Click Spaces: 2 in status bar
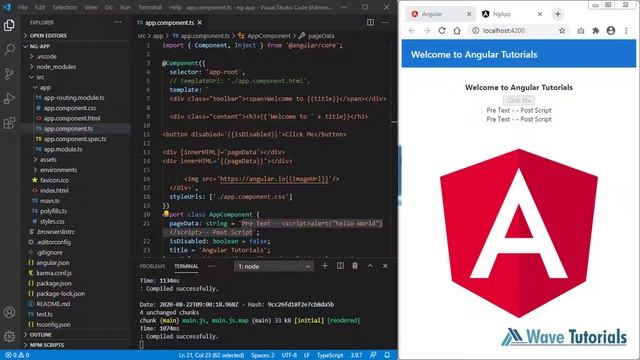 (x=262, y=355)
